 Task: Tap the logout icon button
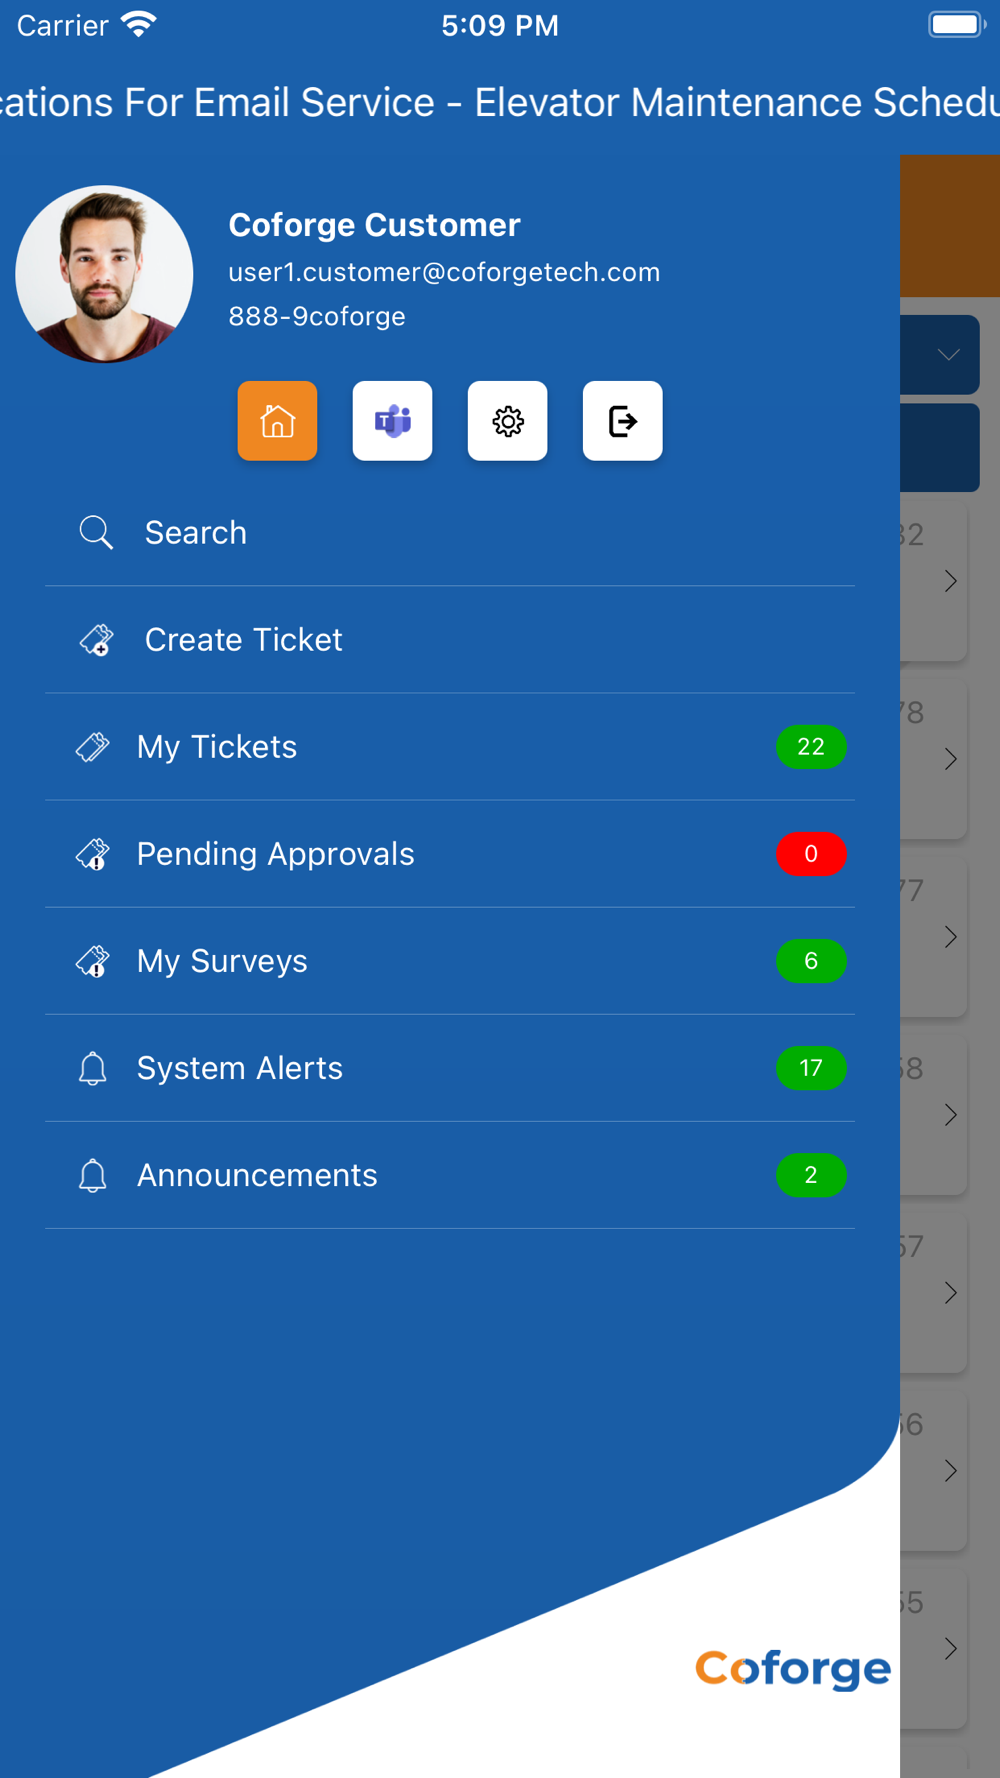point(622,421)
